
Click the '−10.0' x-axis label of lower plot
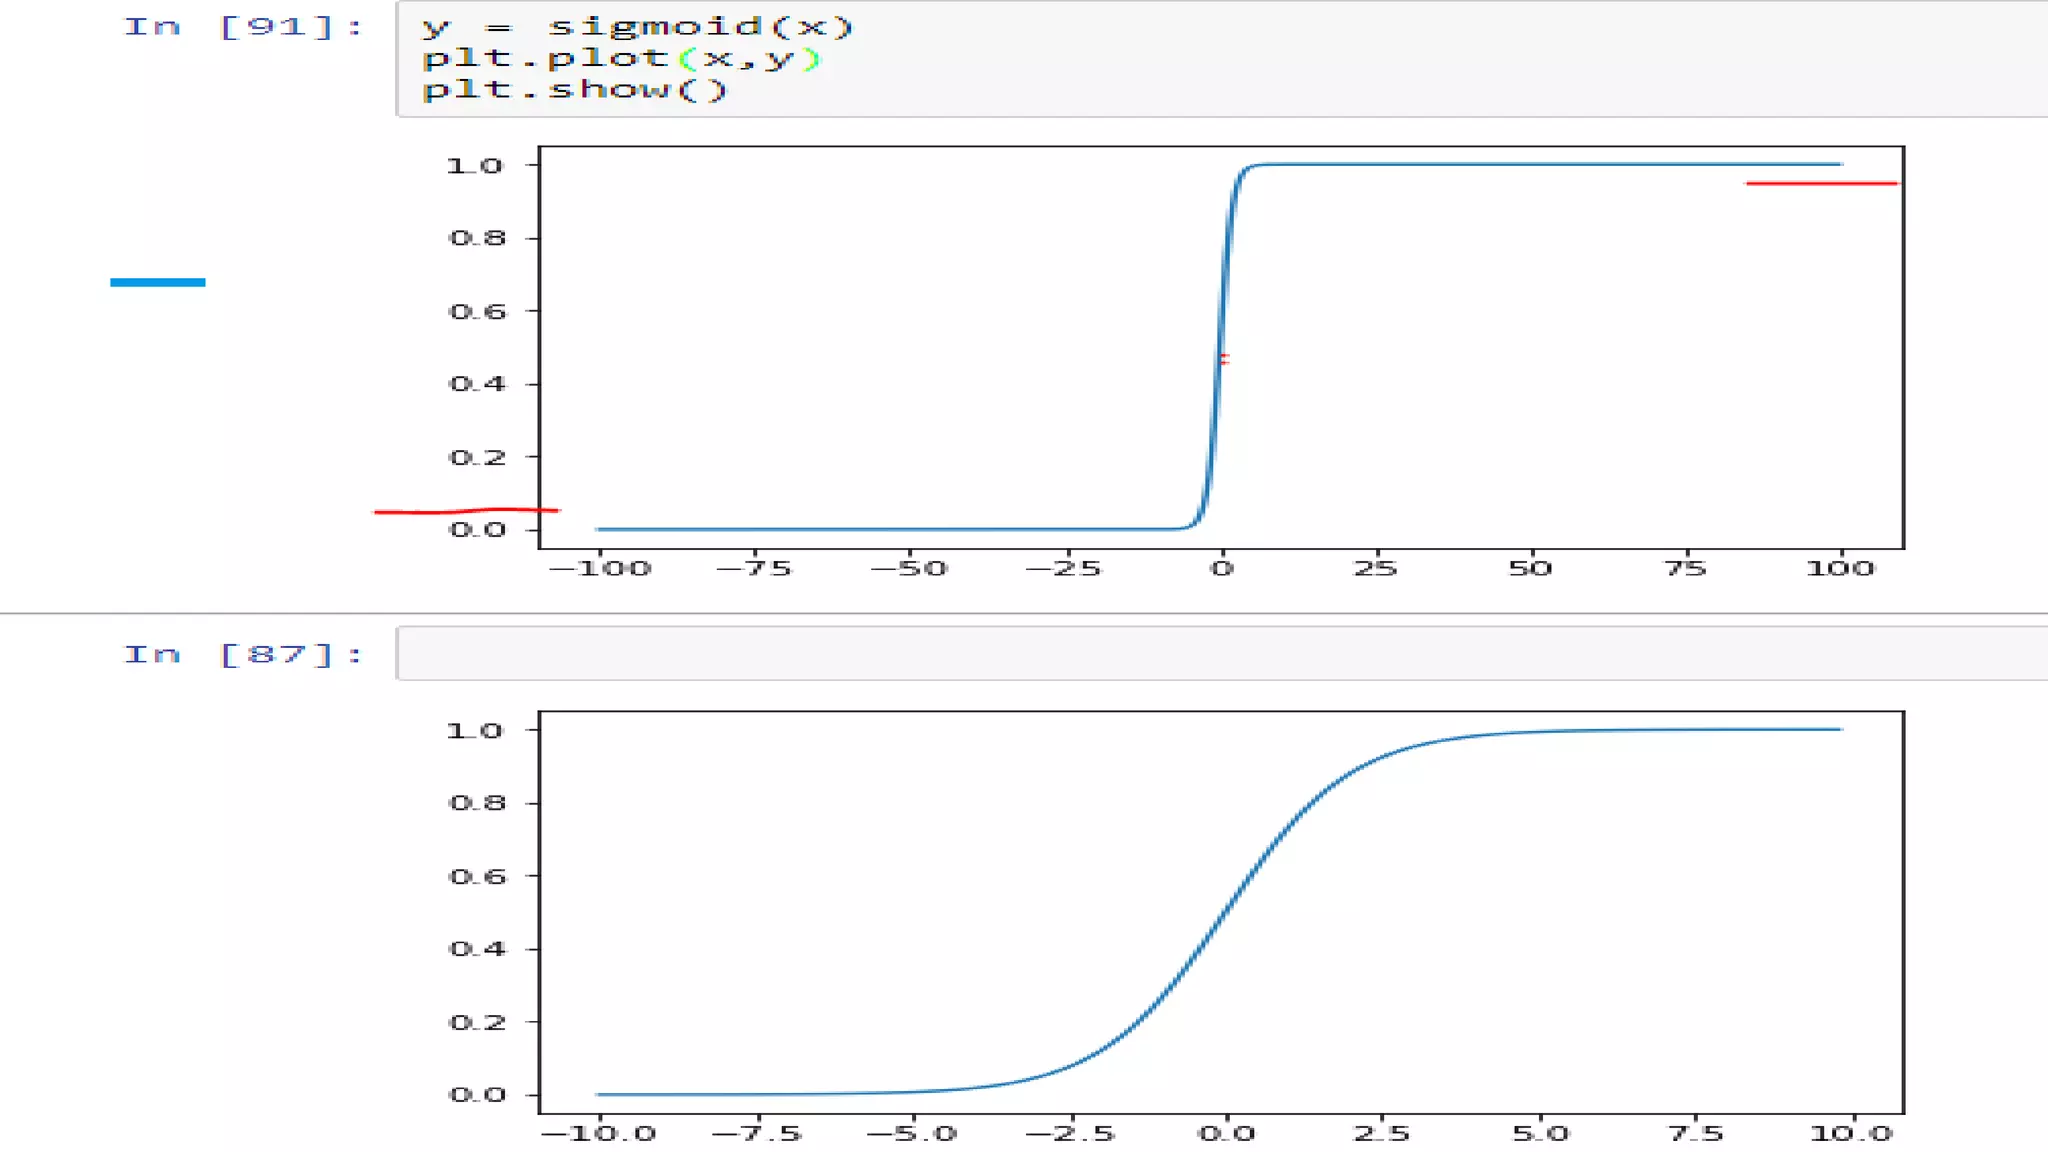[x=599, y=1134]
